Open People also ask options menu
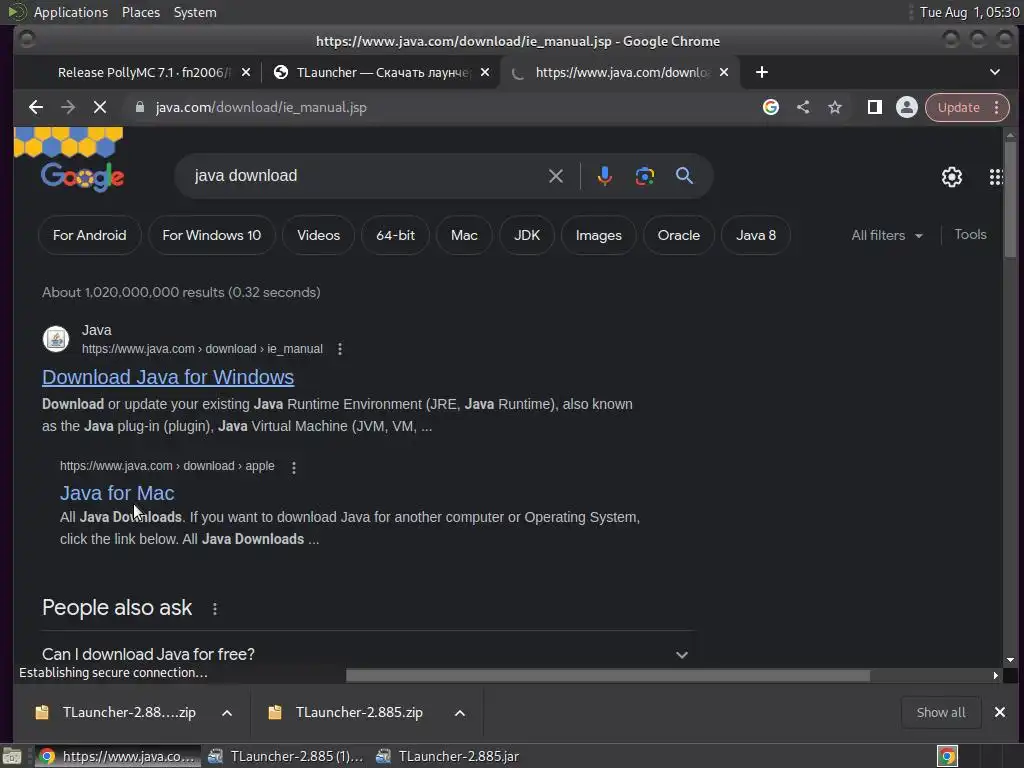The width and height of the screenshot is (1024, 768). [215, 608]
